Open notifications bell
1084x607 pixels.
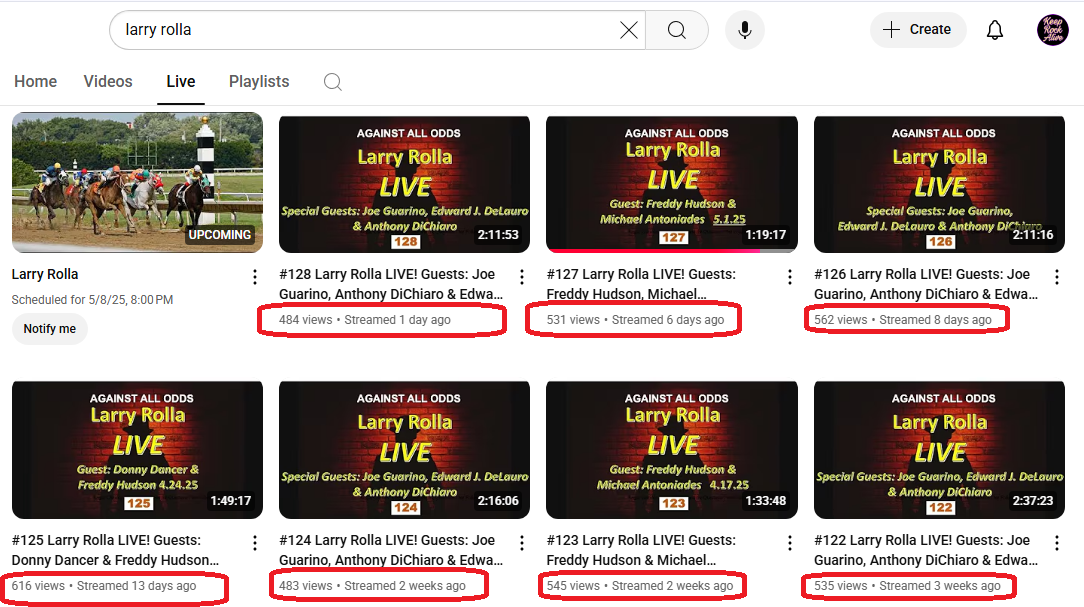click(994, 30)
